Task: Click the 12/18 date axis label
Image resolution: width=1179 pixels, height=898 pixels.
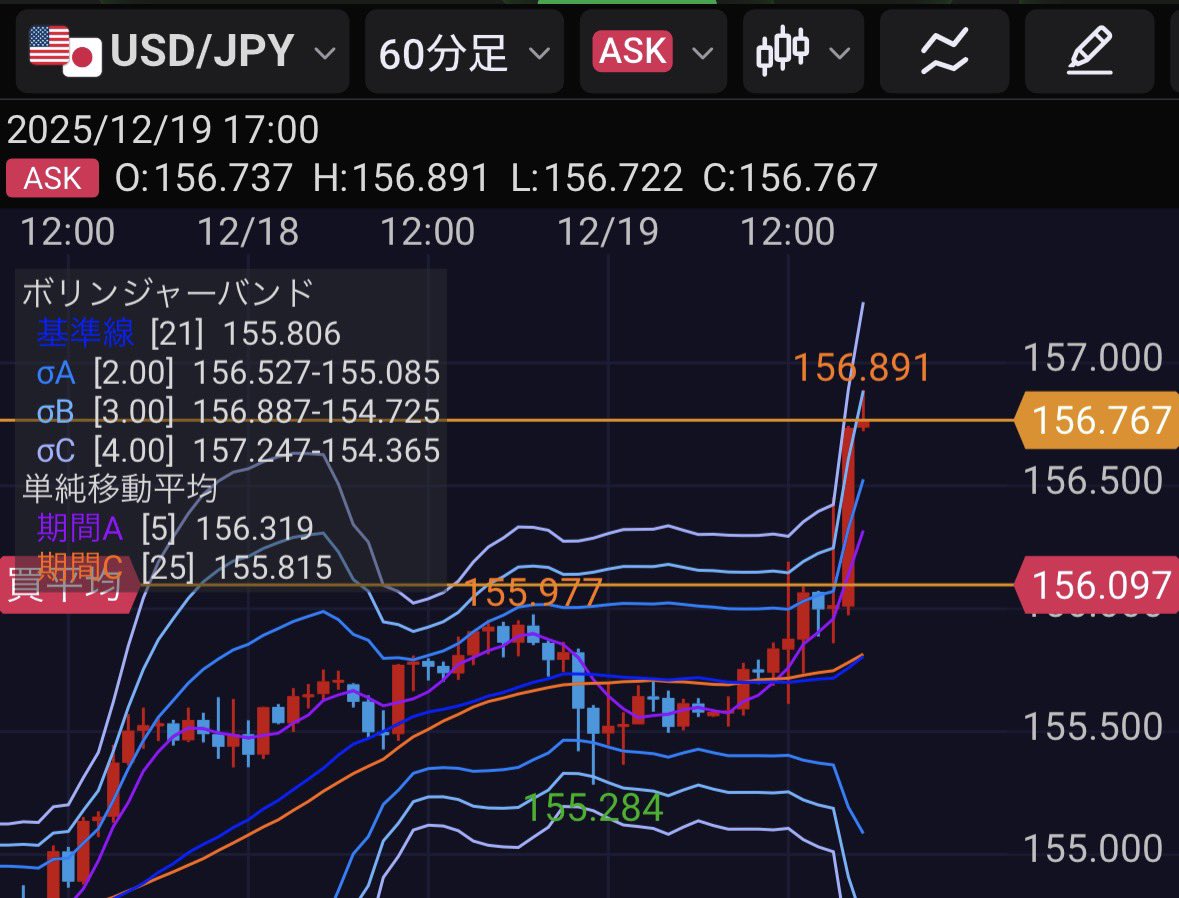Action: [248, 231]
